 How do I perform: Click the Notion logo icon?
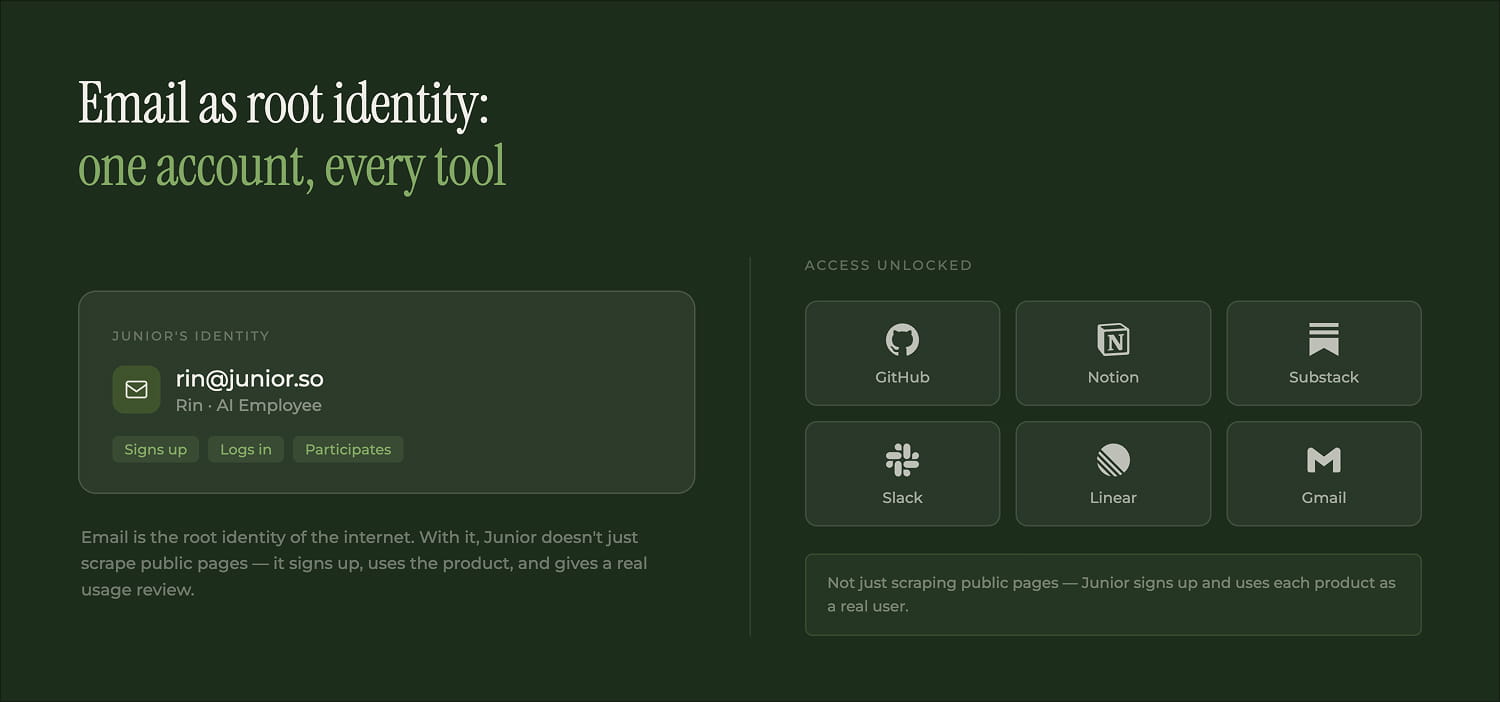click(x=1113, y=340)
